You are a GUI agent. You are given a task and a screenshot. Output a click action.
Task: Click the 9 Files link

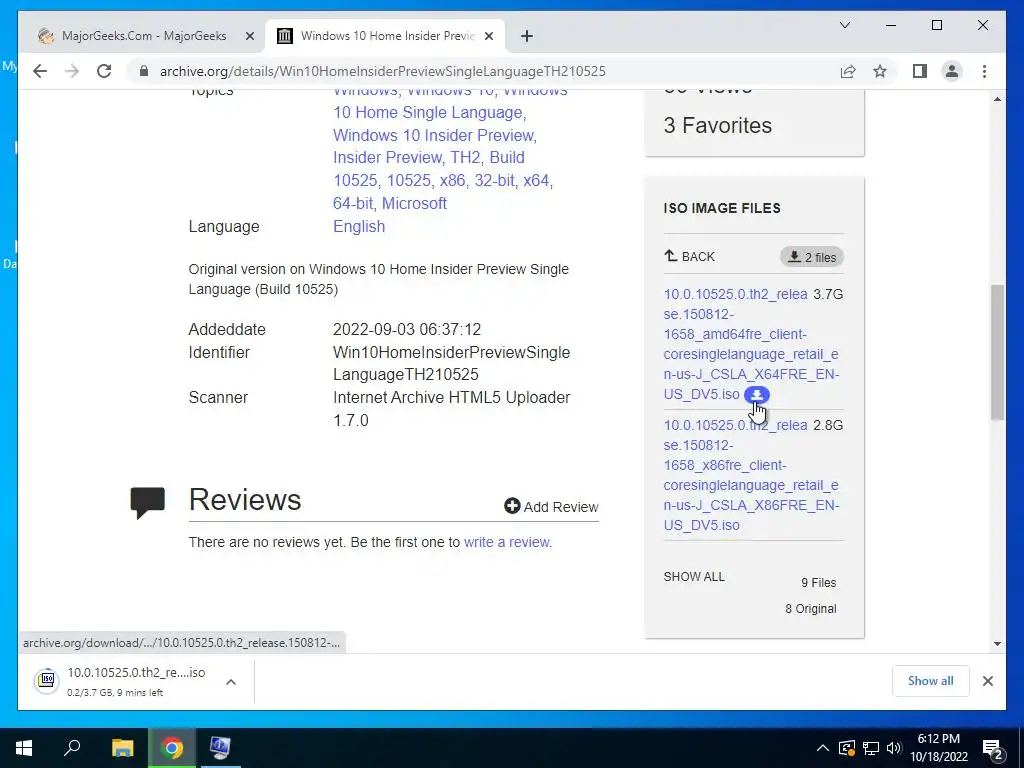click(818, 583)
